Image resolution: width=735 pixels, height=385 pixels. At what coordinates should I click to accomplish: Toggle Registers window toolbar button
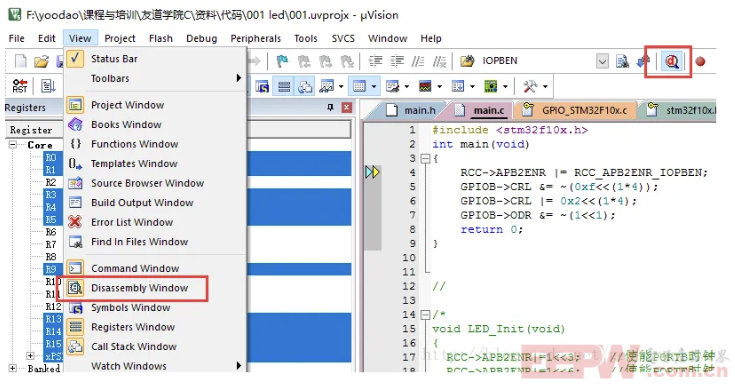[284, 86]
